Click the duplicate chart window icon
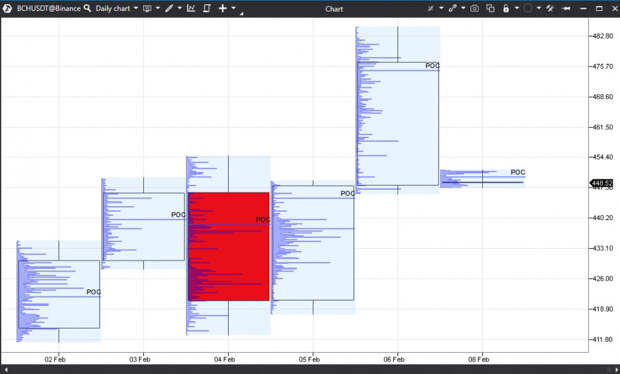The height and width of the screenshot is (374, 620). [490, 8]
